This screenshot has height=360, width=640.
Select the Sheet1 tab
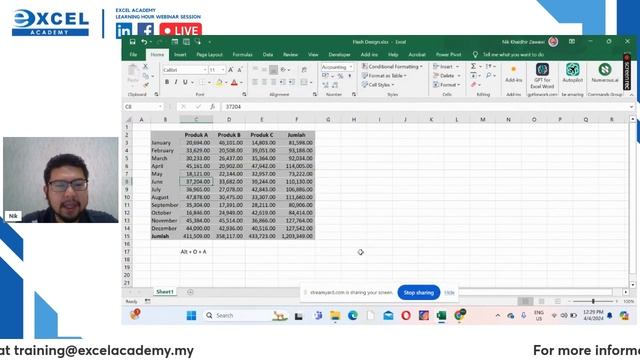165,292
